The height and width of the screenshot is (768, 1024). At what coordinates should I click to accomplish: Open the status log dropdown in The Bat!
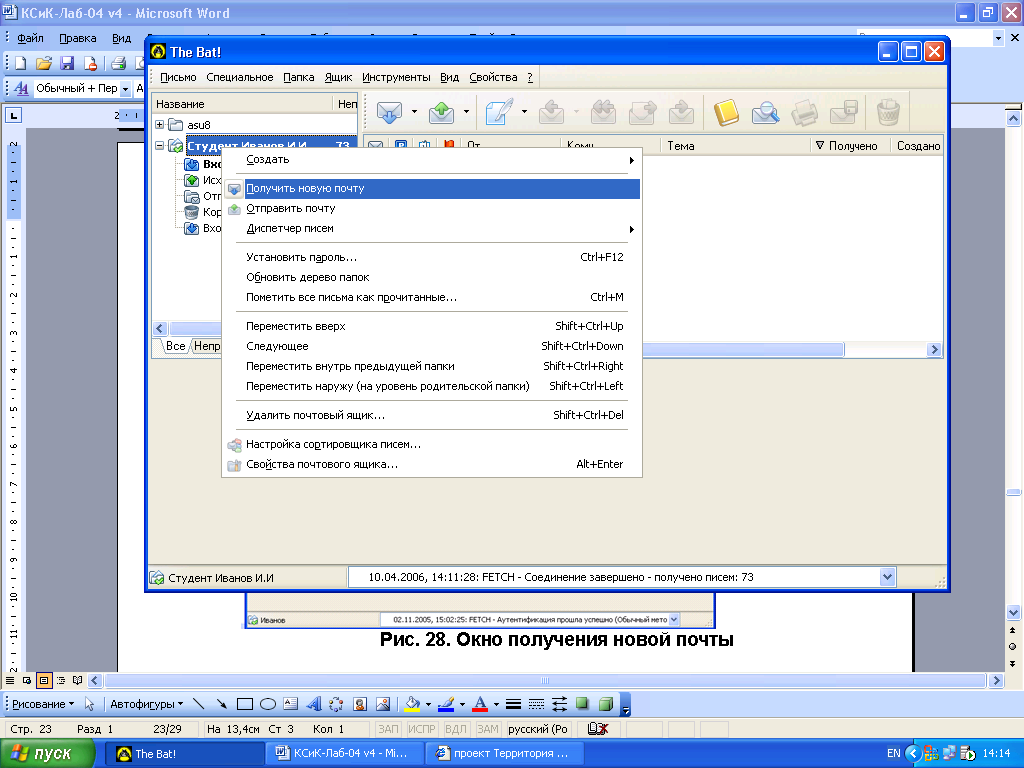click(x=887, y=577)
